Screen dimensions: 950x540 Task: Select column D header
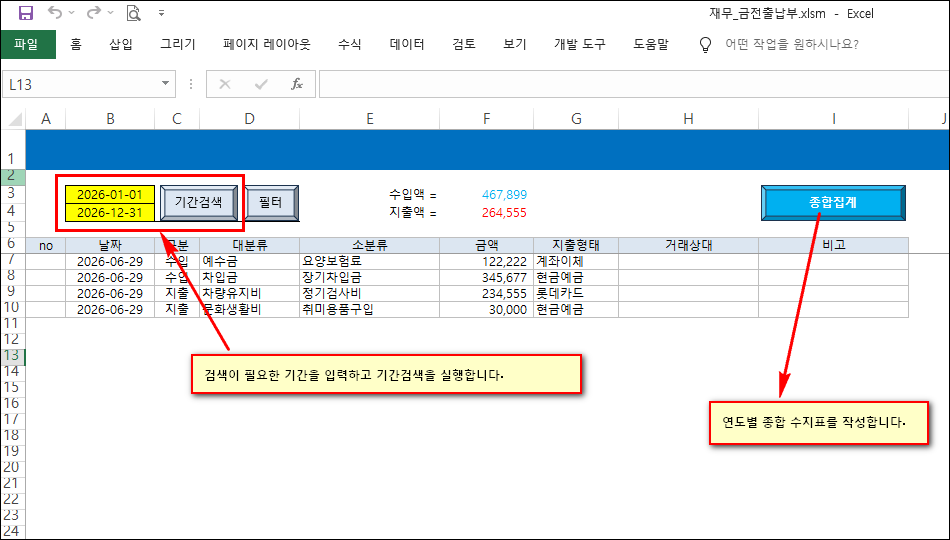249,119
